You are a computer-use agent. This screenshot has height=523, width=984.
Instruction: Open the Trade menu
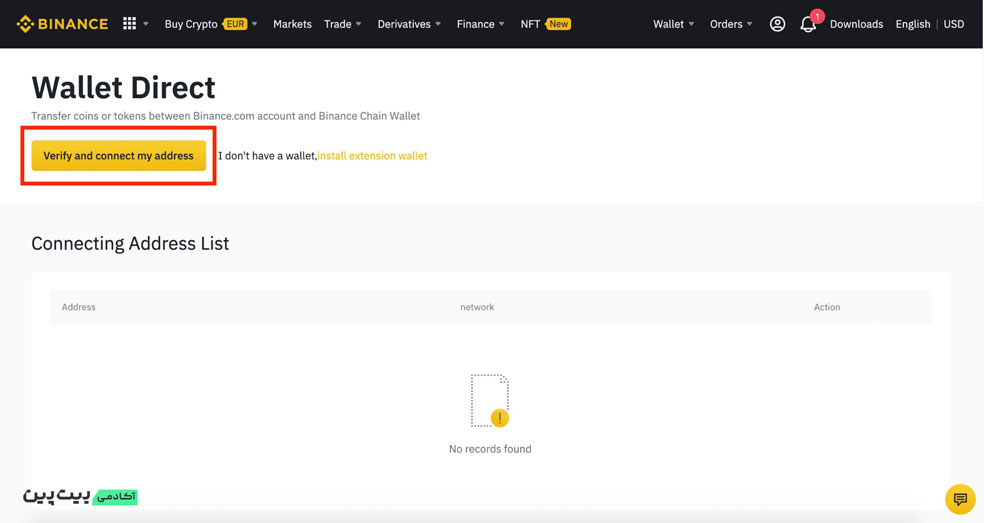338,24
